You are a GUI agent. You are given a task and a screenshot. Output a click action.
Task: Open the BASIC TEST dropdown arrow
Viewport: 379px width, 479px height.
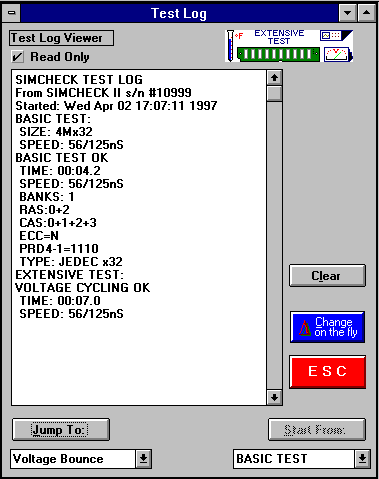click(x=362, y=459)
